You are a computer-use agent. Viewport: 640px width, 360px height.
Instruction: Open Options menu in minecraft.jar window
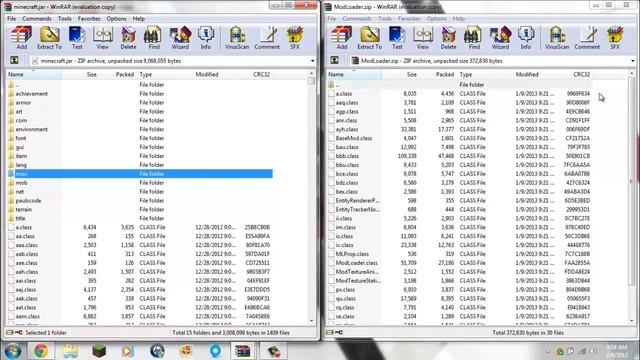tap(116, 19)
